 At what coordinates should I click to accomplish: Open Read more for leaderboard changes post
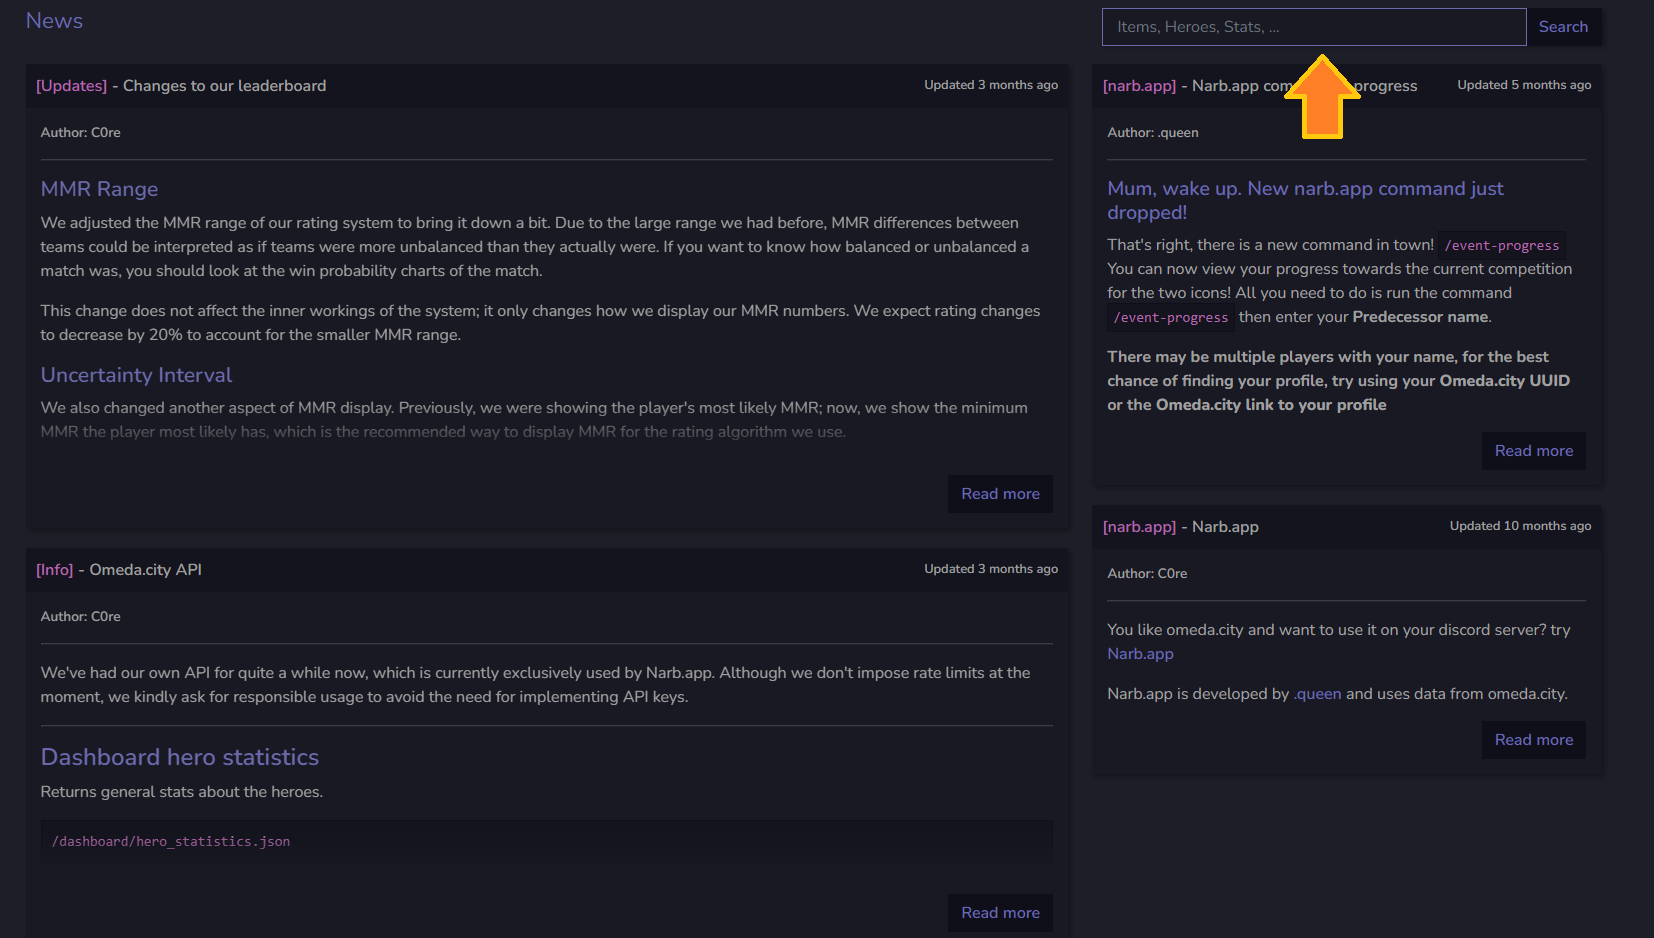[999, 494]
